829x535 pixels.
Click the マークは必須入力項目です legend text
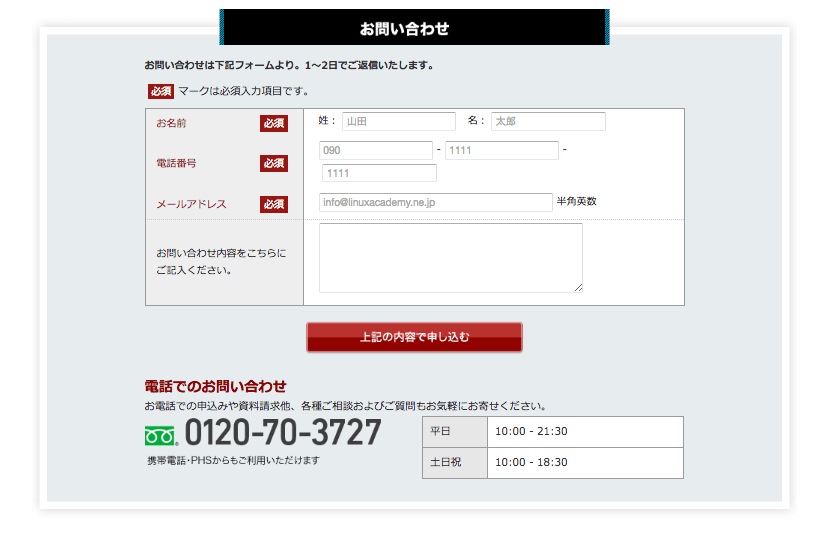point(243,91)
